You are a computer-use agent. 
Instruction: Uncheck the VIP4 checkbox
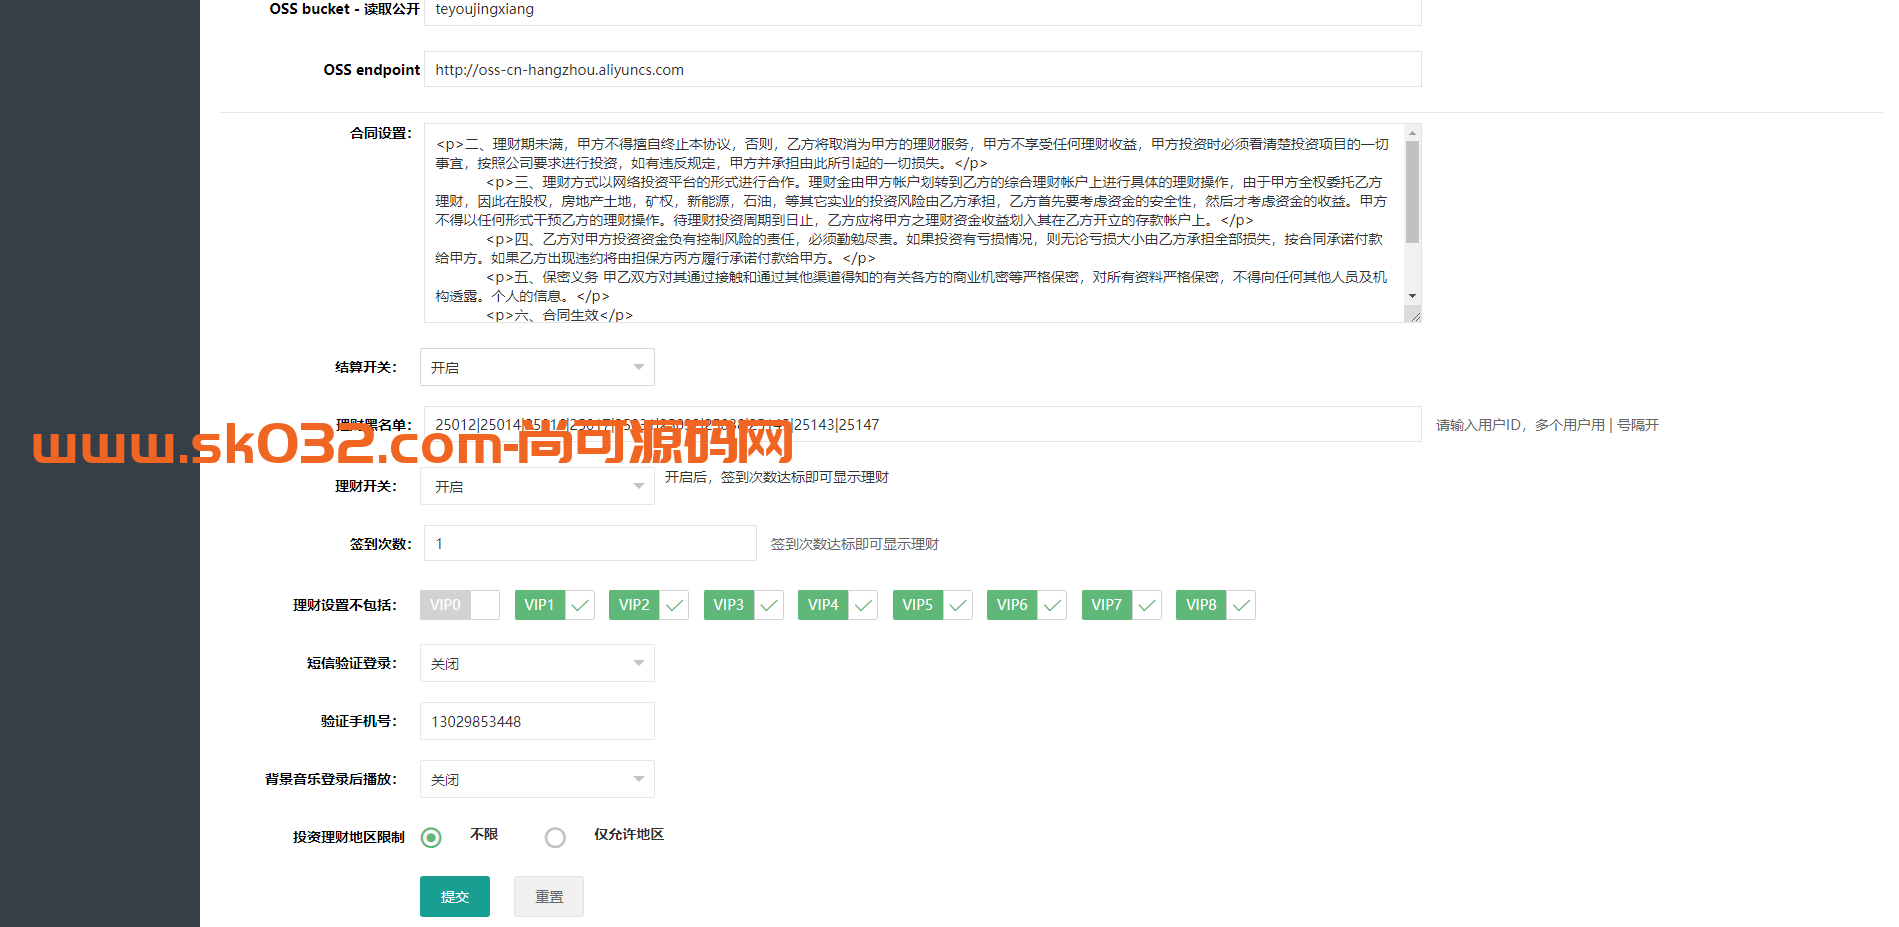click(x=838, y=605)
